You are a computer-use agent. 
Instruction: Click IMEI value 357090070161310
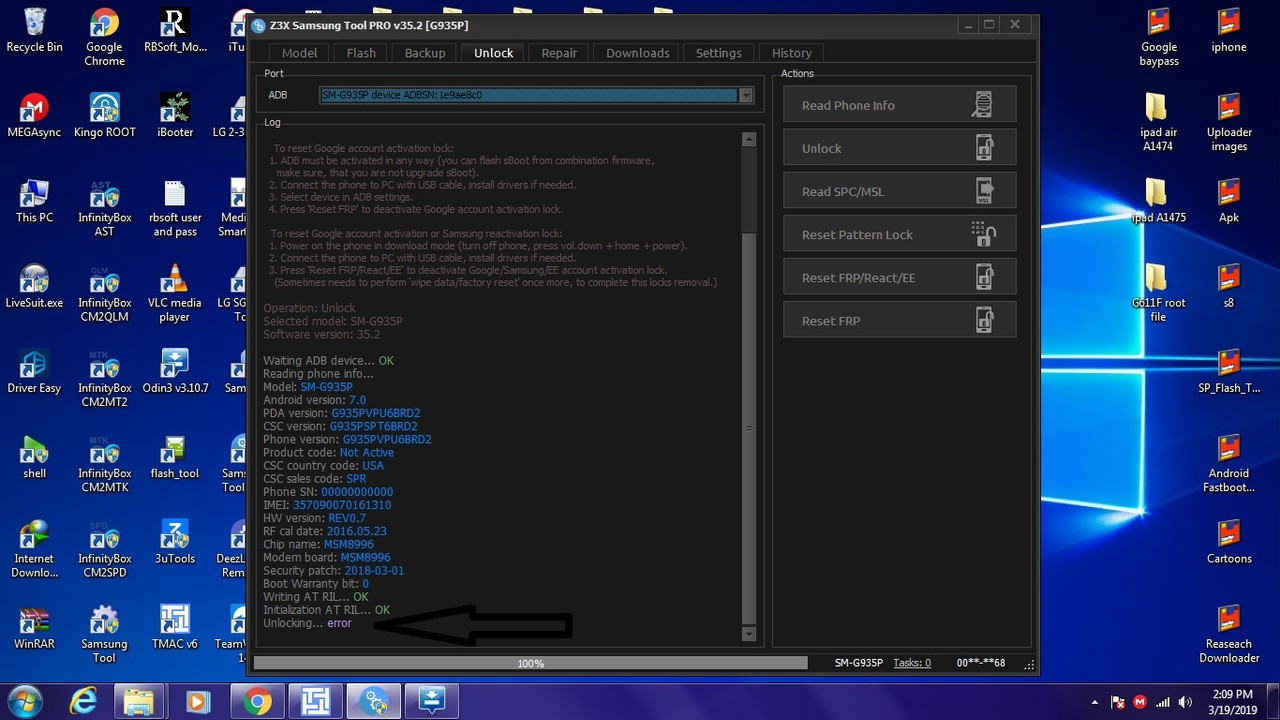tap(342, 505)
